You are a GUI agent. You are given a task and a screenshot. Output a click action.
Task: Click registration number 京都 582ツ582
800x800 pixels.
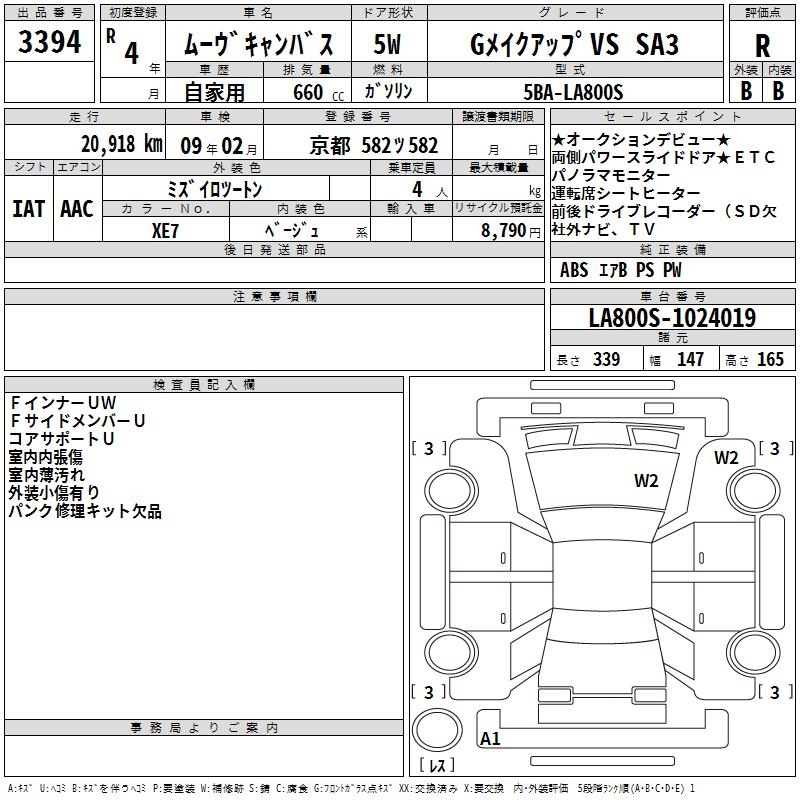(373, 146)
